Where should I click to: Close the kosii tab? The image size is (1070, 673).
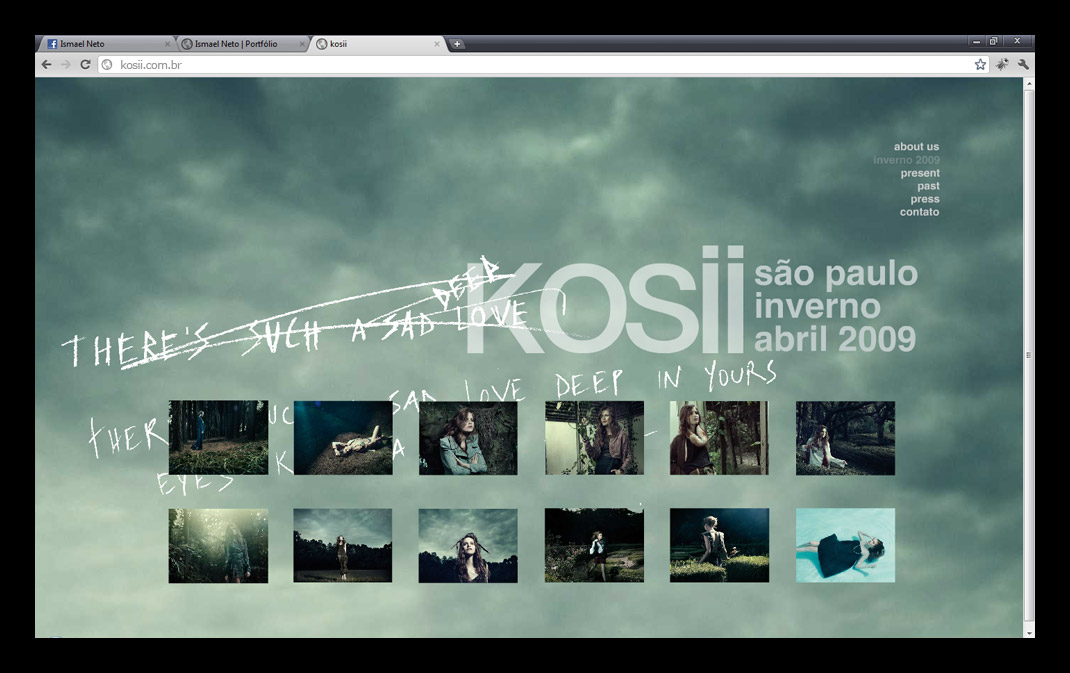tap(437, 44)
